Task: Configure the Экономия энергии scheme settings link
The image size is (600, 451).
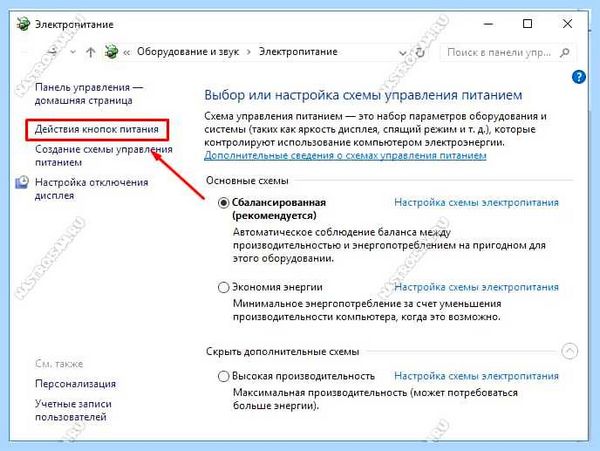Action: click(x=476, y=287)
